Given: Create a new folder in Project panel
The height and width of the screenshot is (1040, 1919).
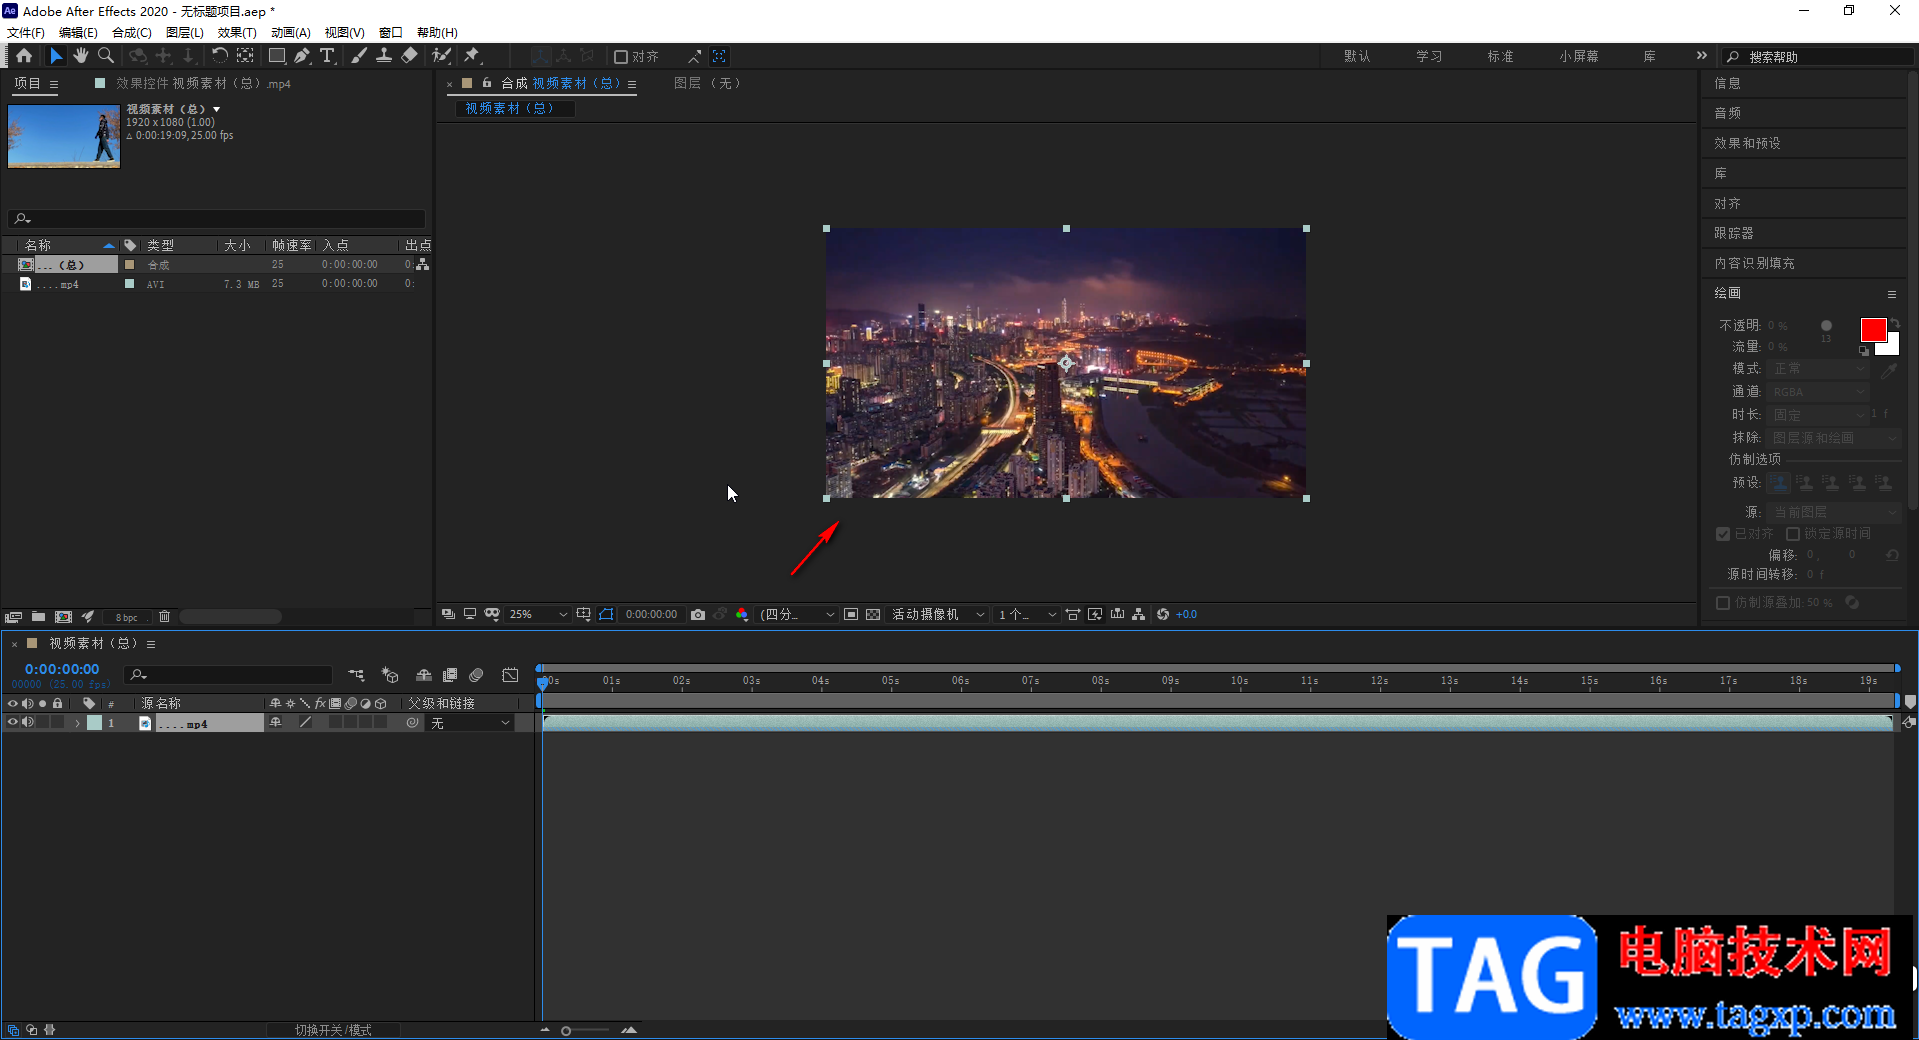Looking at the screenshot, I should pos(38,616).
